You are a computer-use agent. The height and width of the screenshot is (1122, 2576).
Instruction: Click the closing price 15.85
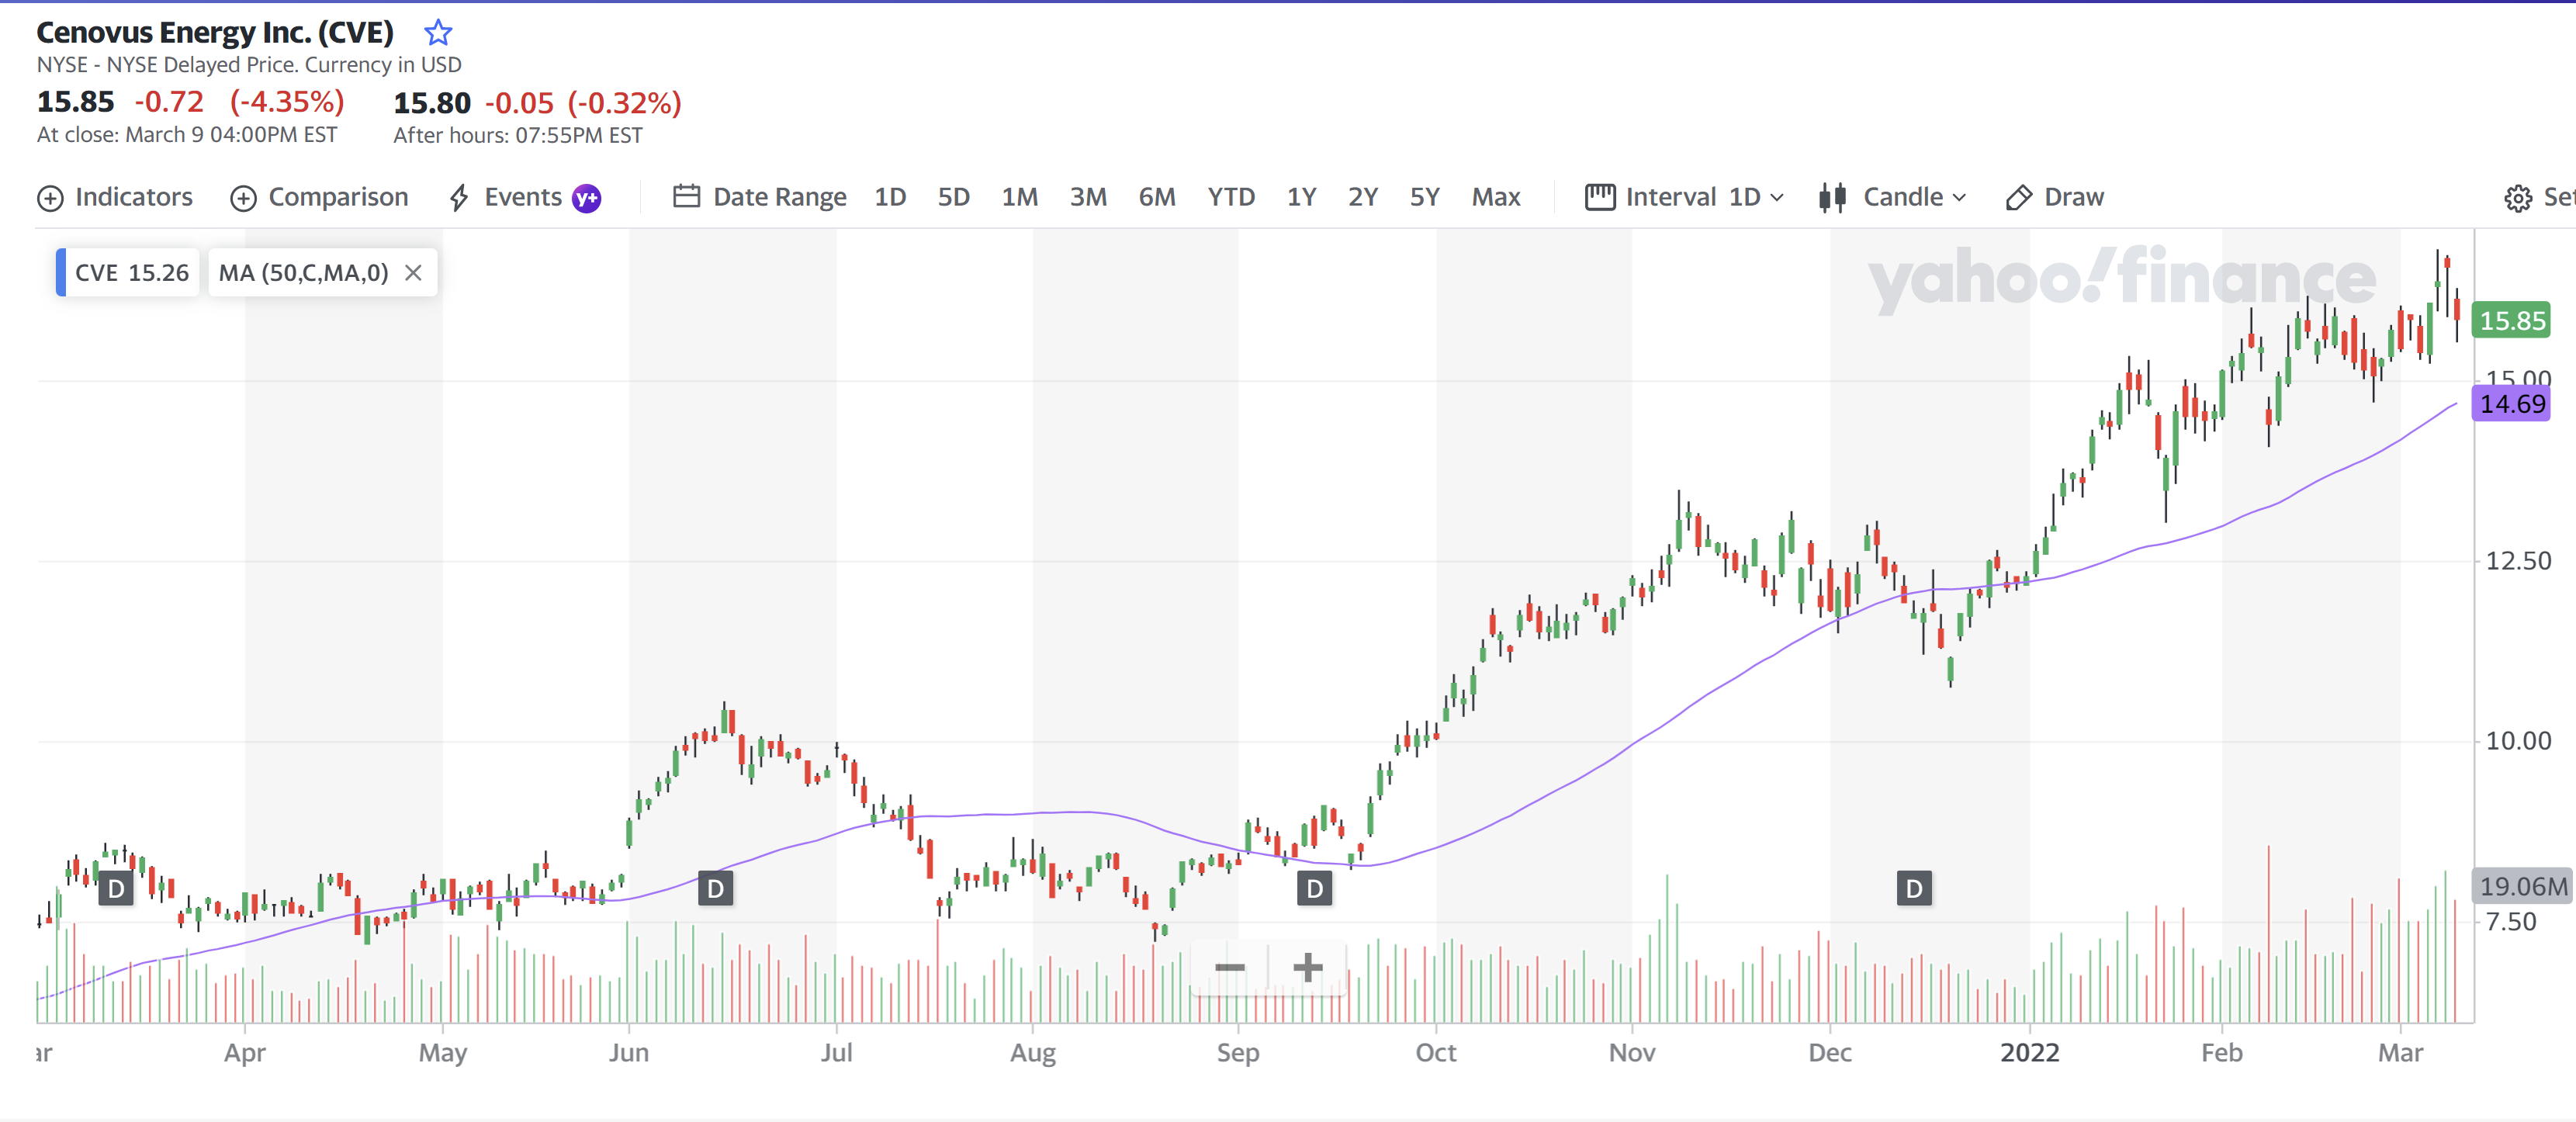(75, 102)
